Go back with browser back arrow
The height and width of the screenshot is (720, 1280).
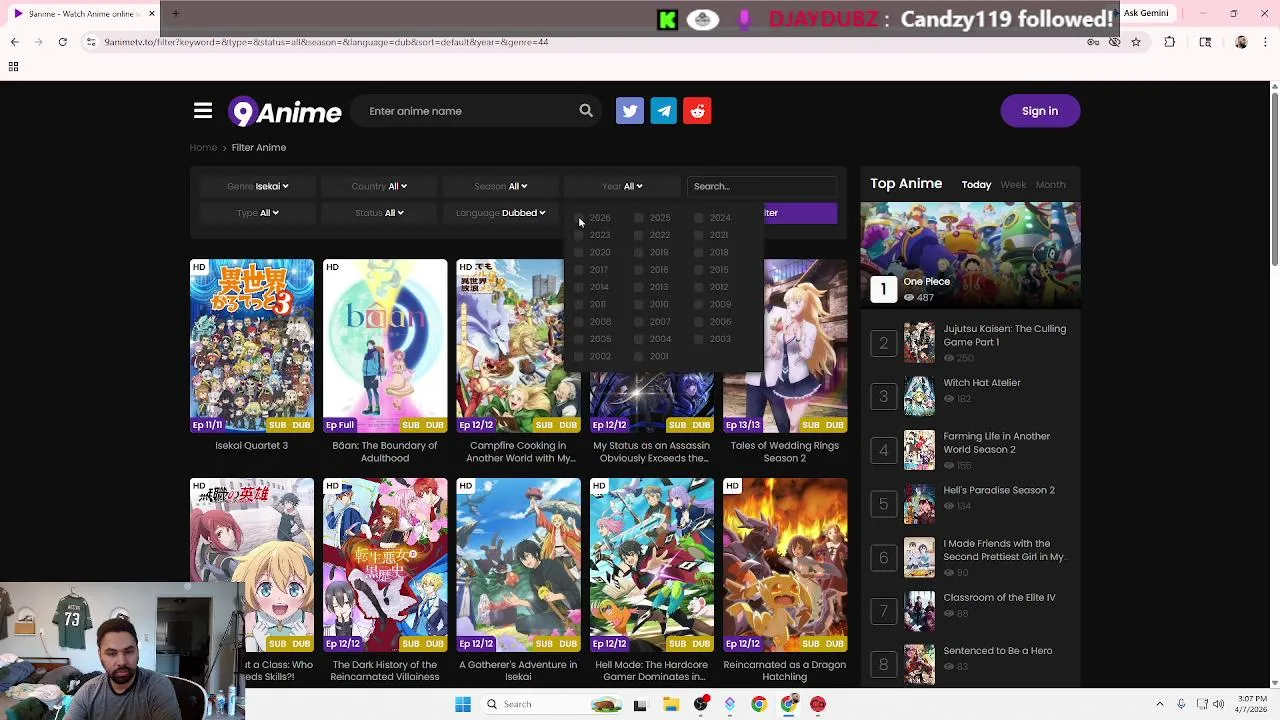click(x=14, y=42)
